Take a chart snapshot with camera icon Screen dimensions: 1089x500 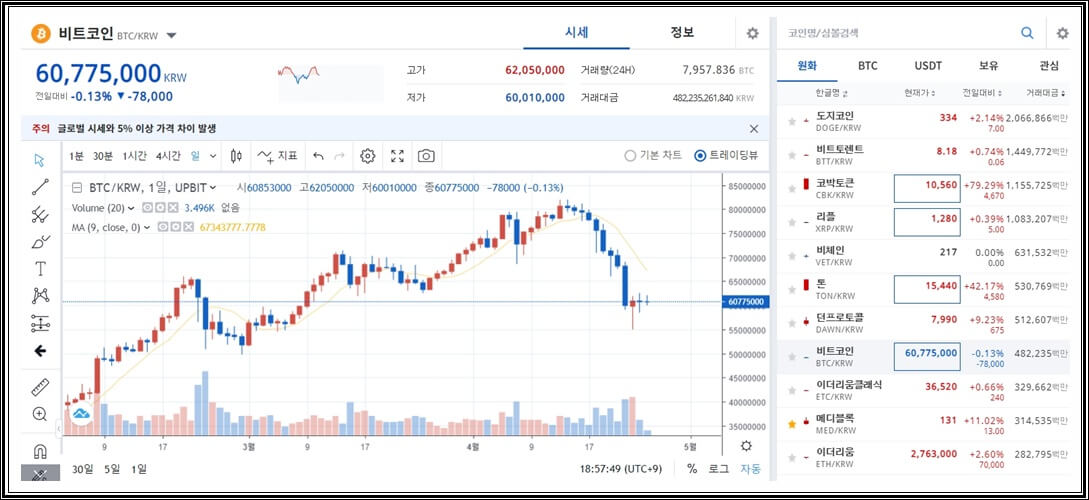pos(426,156)
